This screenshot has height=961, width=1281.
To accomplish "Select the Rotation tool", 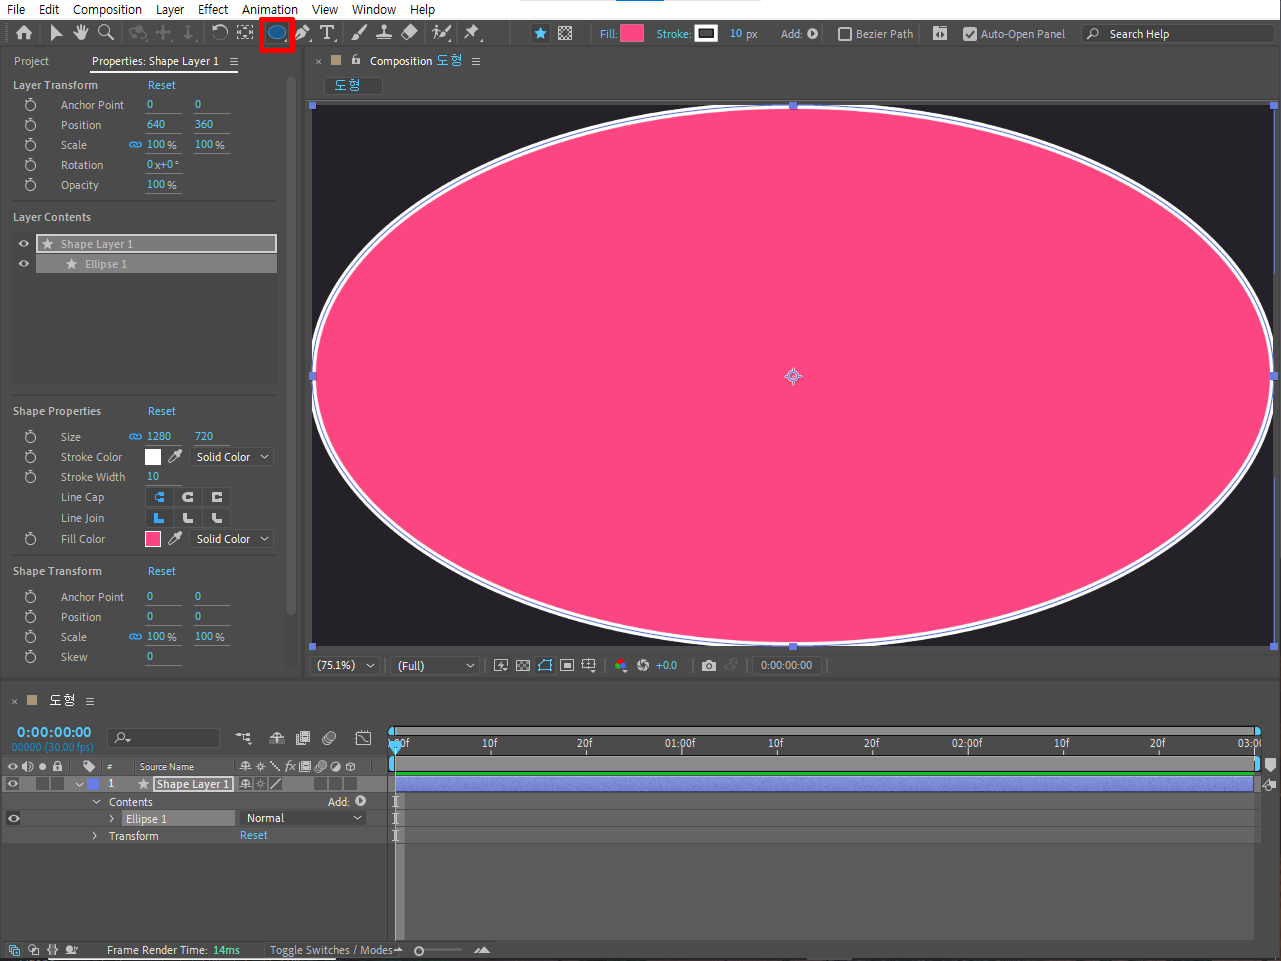I will click(x=220, y=33).
